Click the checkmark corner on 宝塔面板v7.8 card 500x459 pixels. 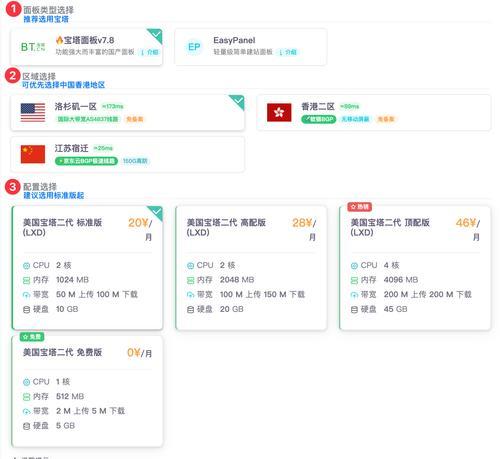click(x=156, y=35)
